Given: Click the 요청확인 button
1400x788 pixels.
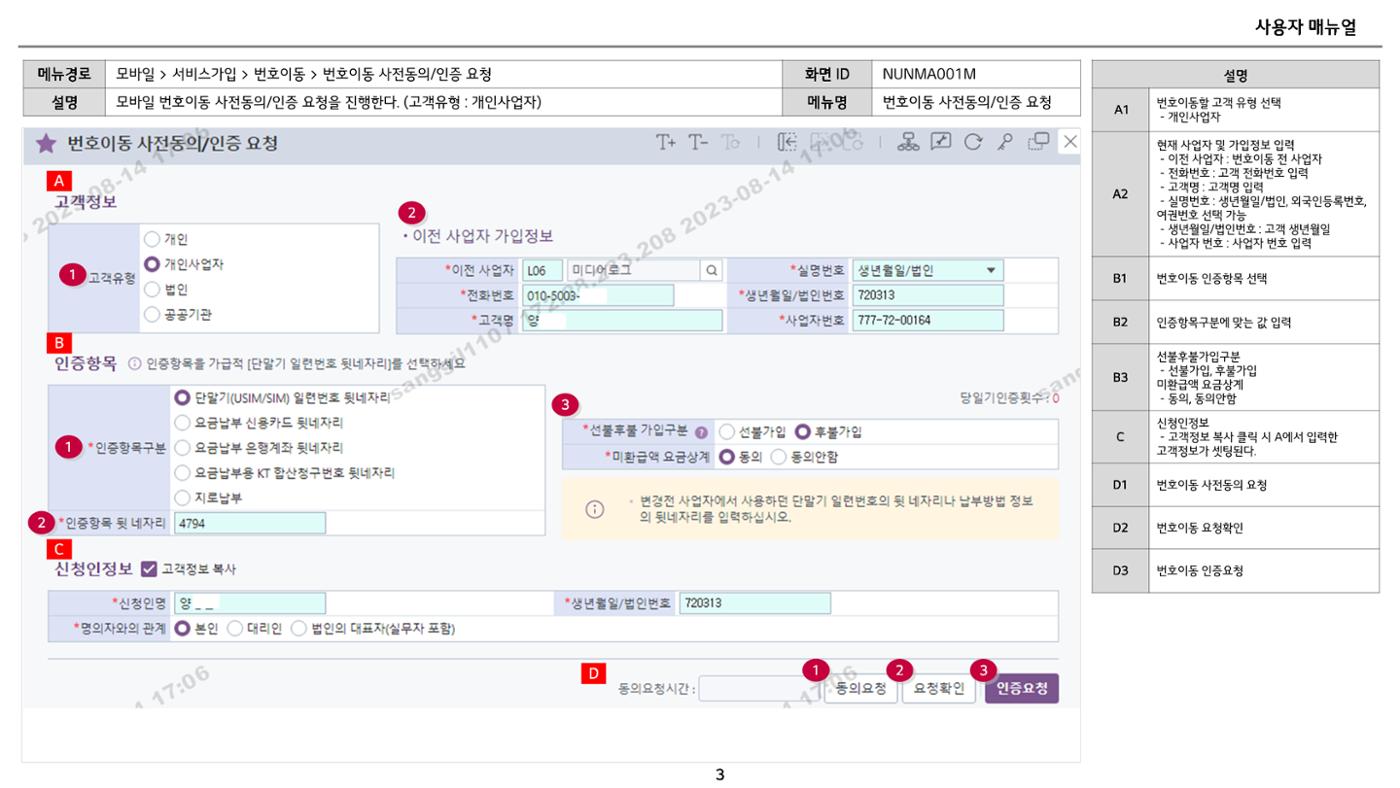Looking at the screenshot, I should pos(939,689).
